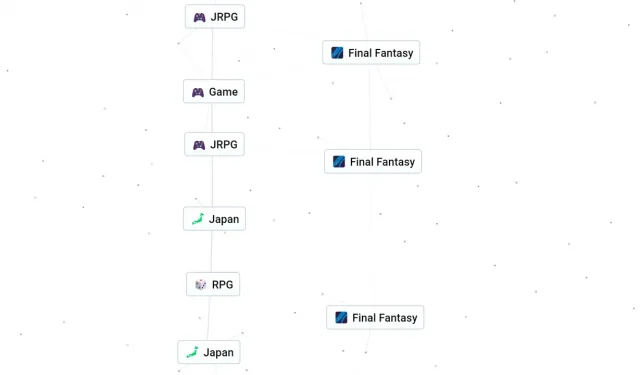The image size is (640, 375).
Task: Select the middle Final Fantasy text label
Action: pos(382,162)
